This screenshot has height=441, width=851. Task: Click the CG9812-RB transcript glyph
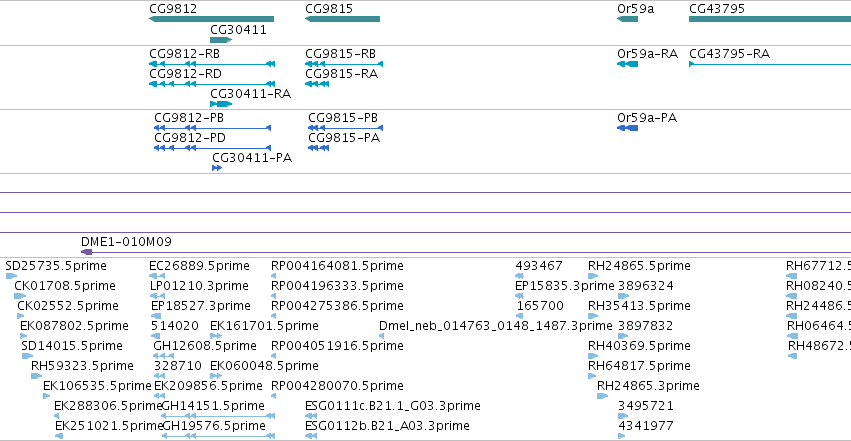[212, 64]
